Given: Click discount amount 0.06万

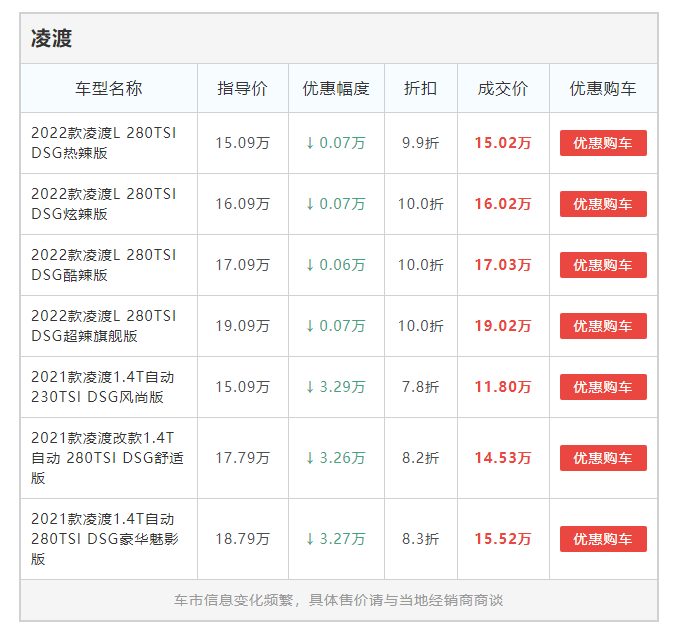Looking at the screenshot, I should coord(336,265).
